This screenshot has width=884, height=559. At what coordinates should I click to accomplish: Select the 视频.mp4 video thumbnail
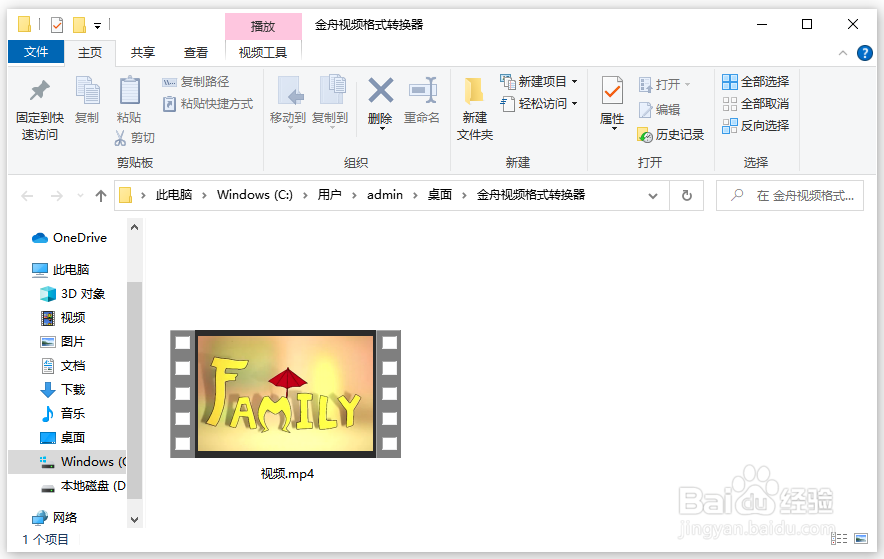coord(286,394)
